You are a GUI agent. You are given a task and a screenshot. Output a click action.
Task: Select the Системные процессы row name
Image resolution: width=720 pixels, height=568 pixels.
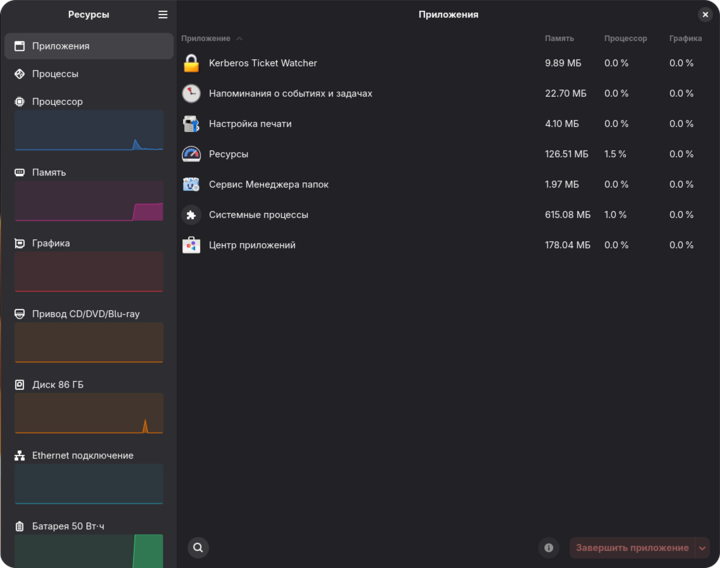click(259, 214)
